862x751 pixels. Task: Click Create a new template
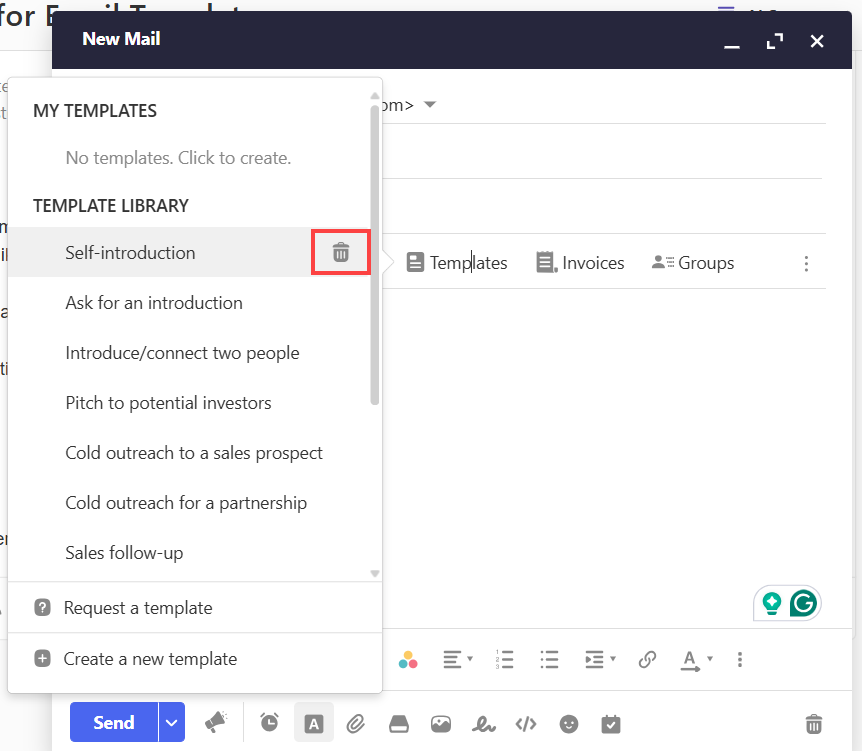pyautogui.click(x=195, y=659)
